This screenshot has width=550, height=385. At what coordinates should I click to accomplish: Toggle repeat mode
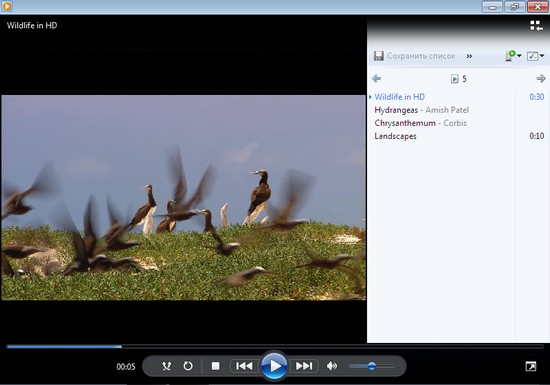(x=188, y=366)
